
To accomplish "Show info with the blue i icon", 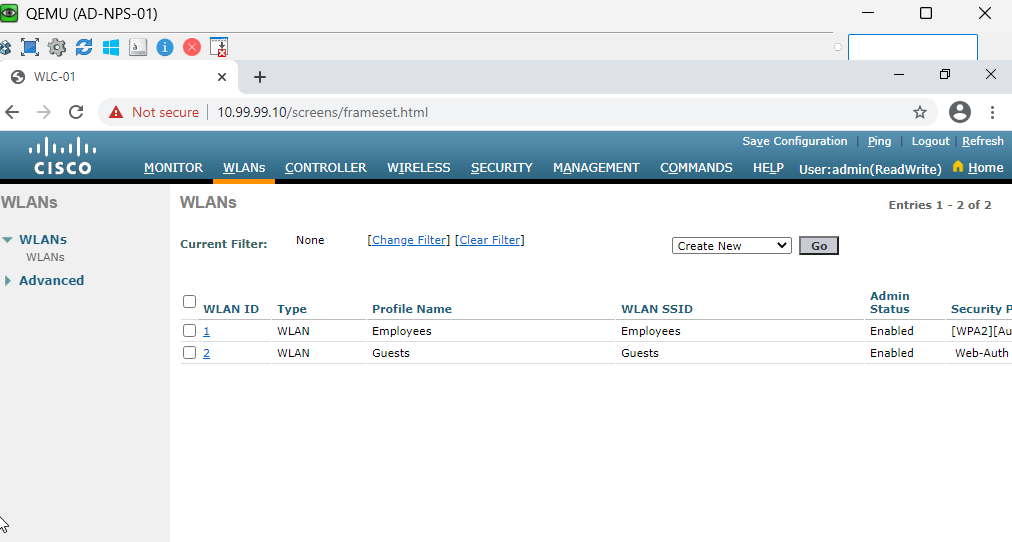I will click(165, 47).
